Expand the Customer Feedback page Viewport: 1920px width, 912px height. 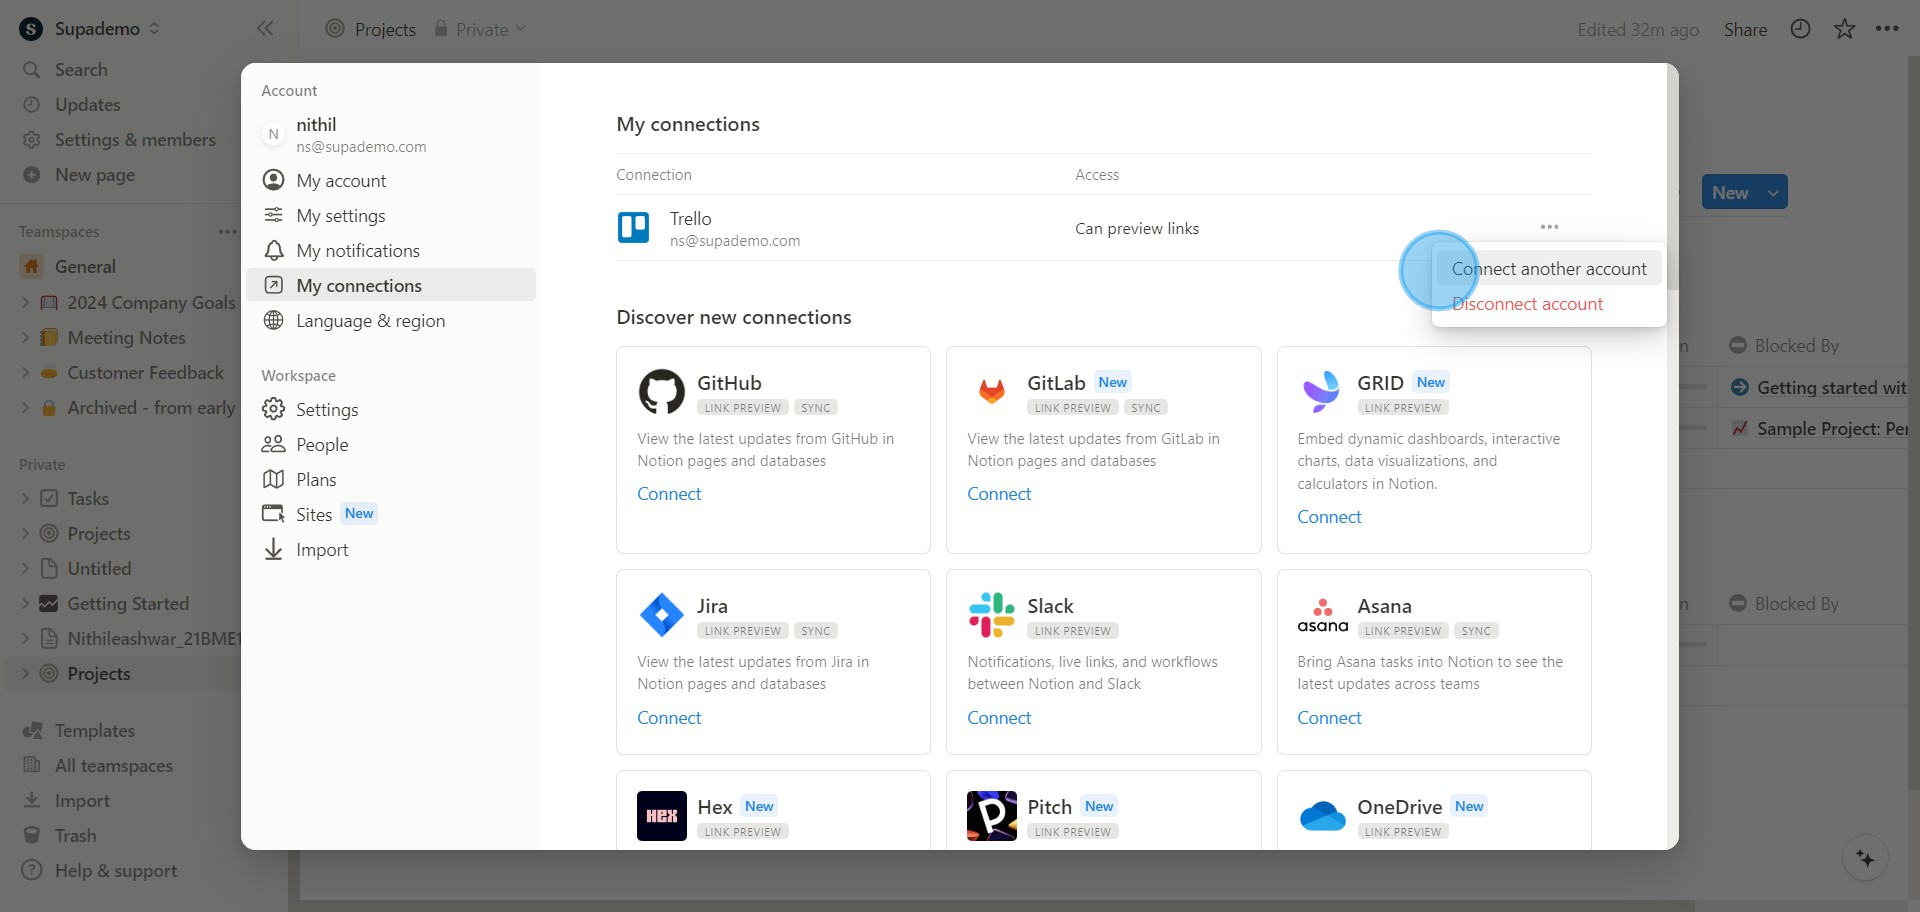(25, 373)
